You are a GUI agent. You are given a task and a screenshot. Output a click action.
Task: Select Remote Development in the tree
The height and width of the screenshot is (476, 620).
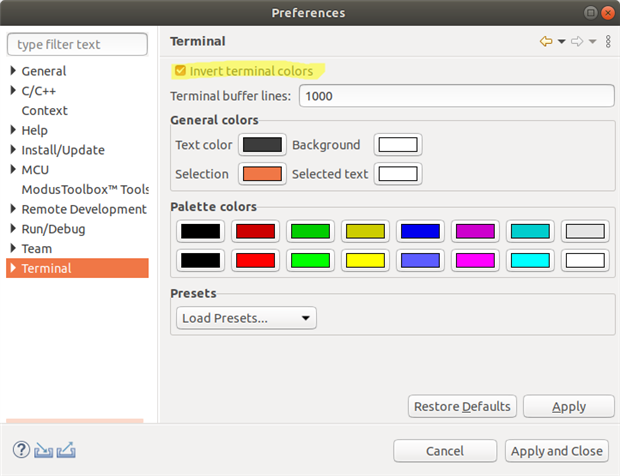[84, 209]
